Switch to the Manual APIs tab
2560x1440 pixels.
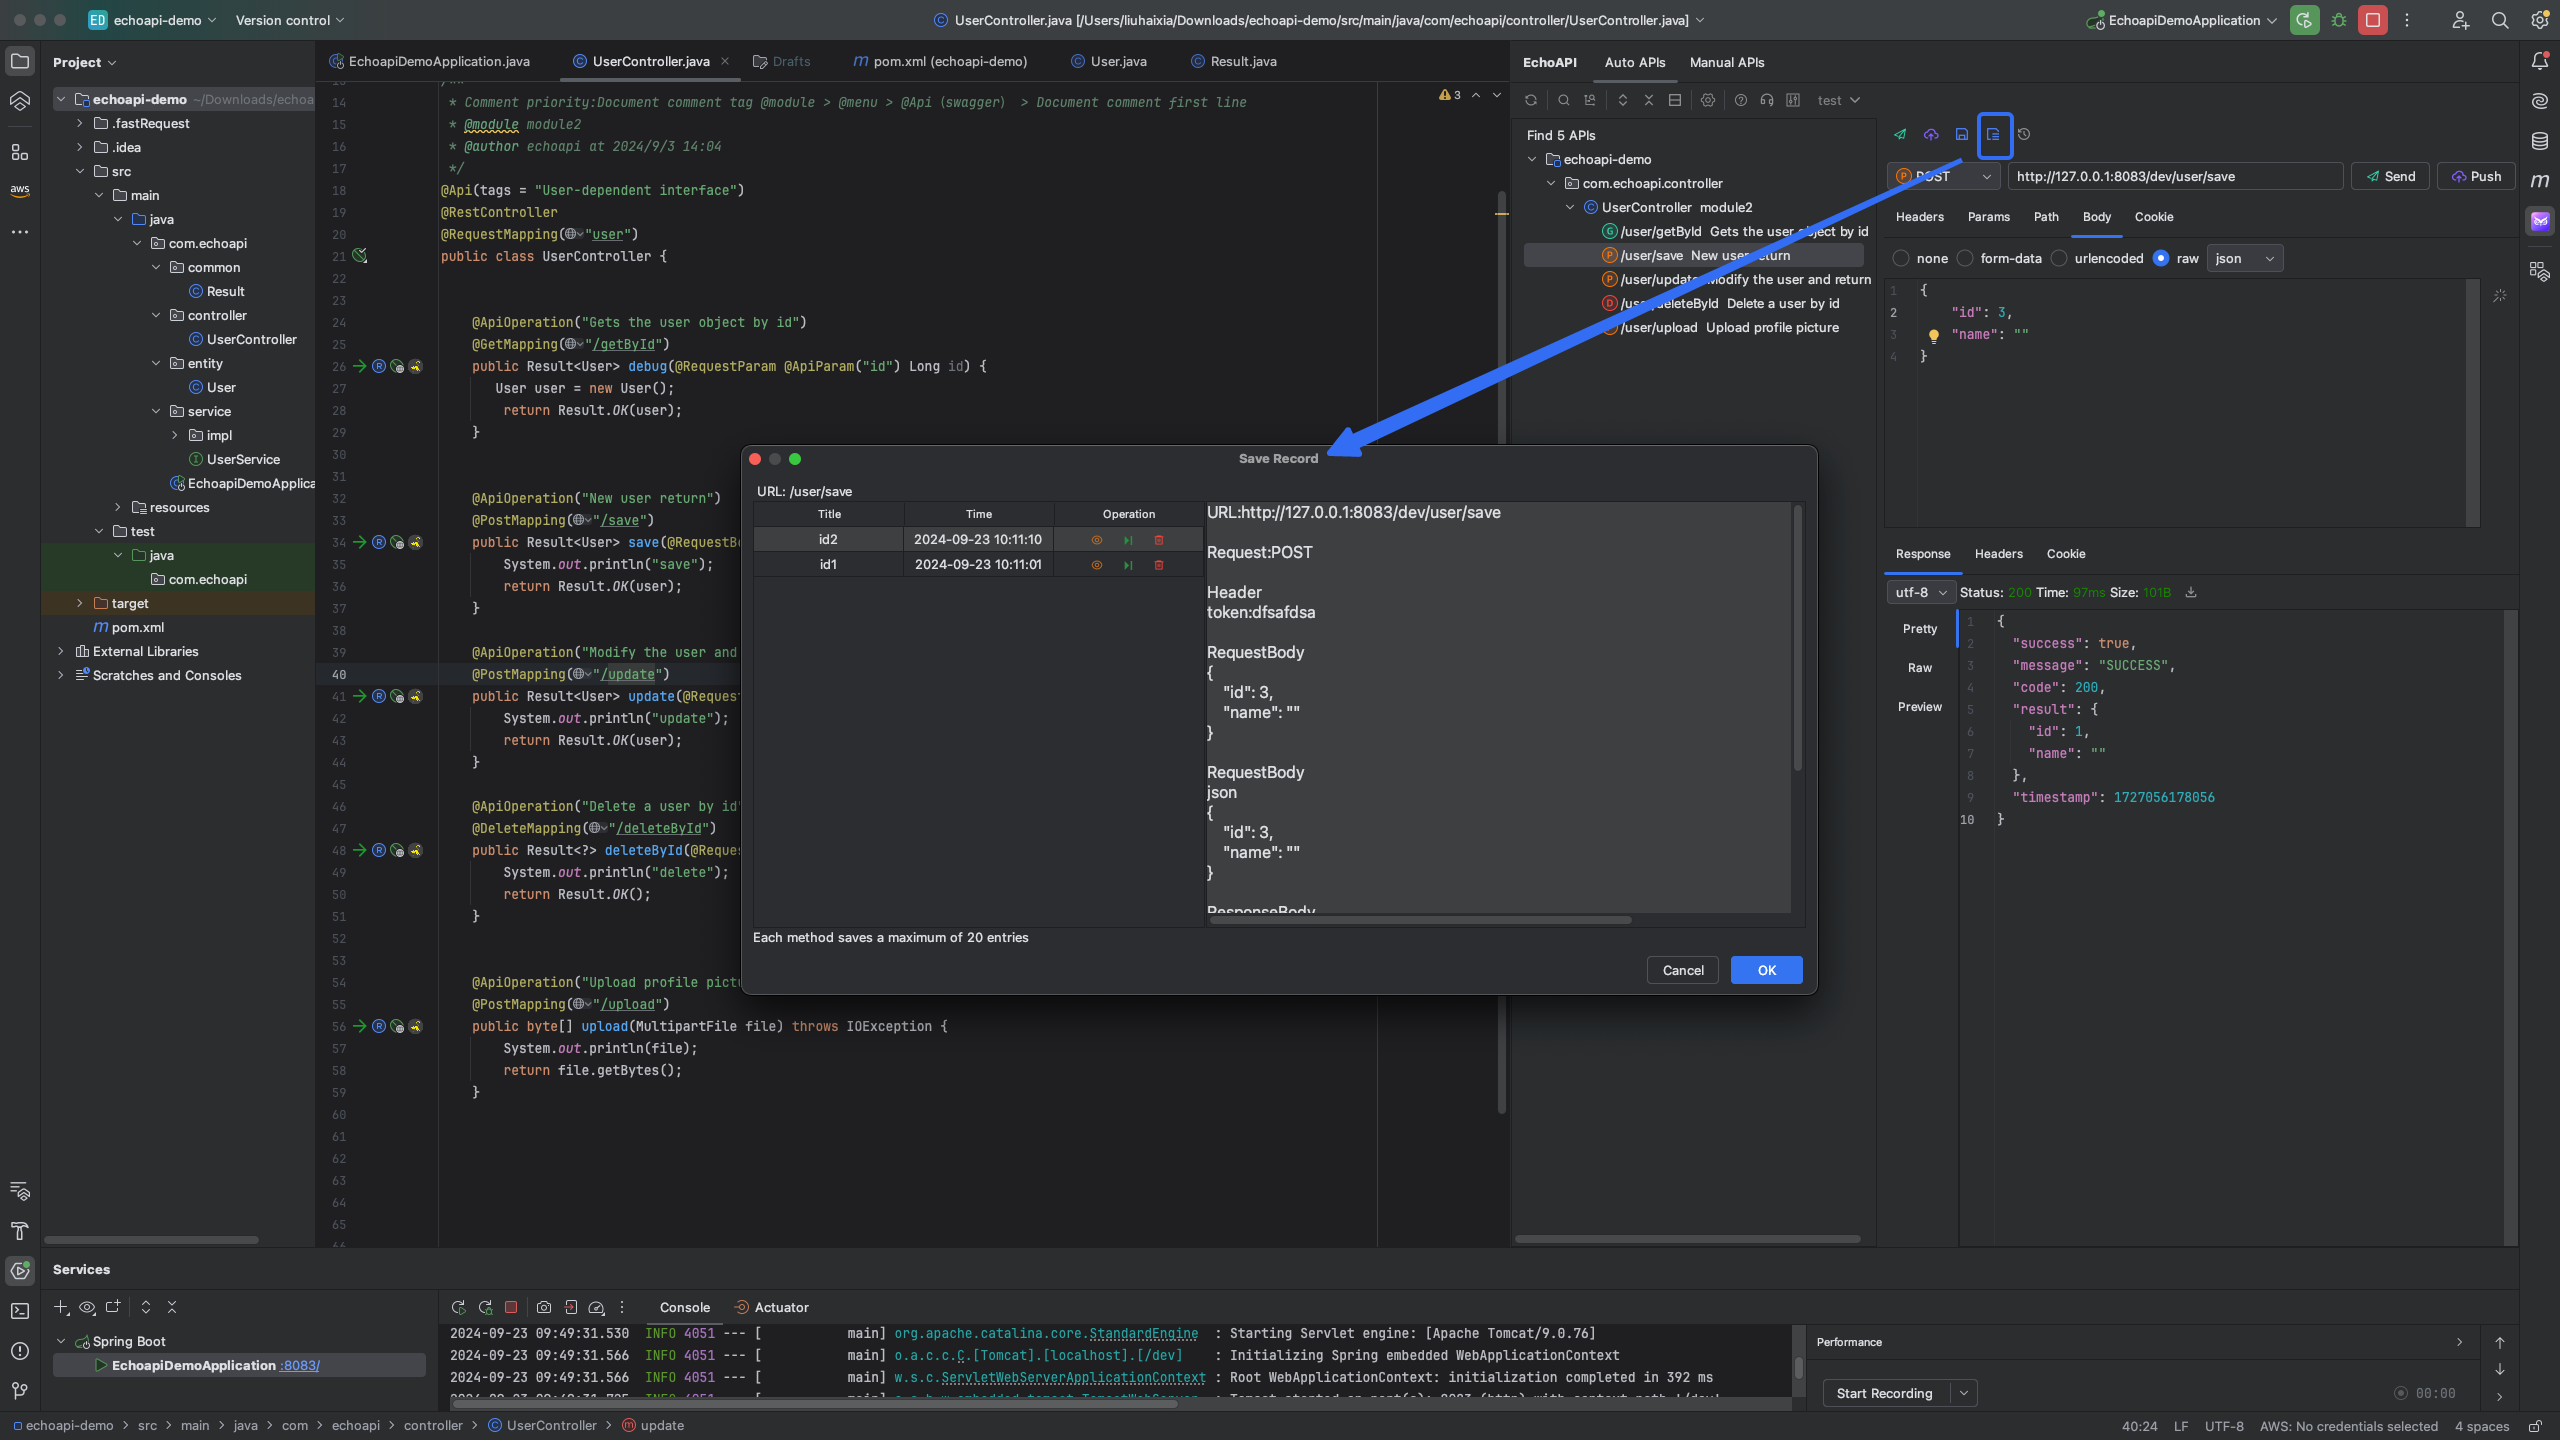coord(1726,62)
